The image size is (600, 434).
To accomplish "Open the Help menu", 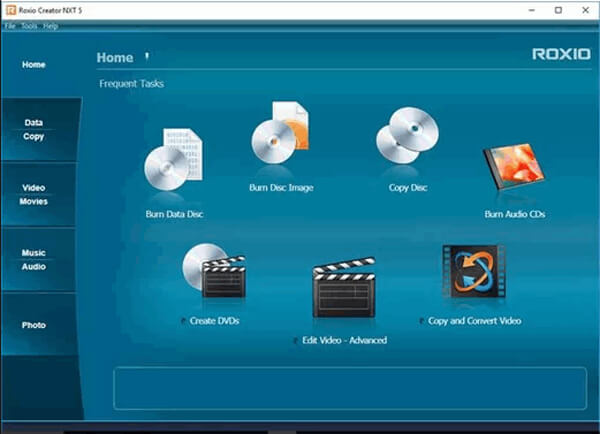I will (50, 26).
